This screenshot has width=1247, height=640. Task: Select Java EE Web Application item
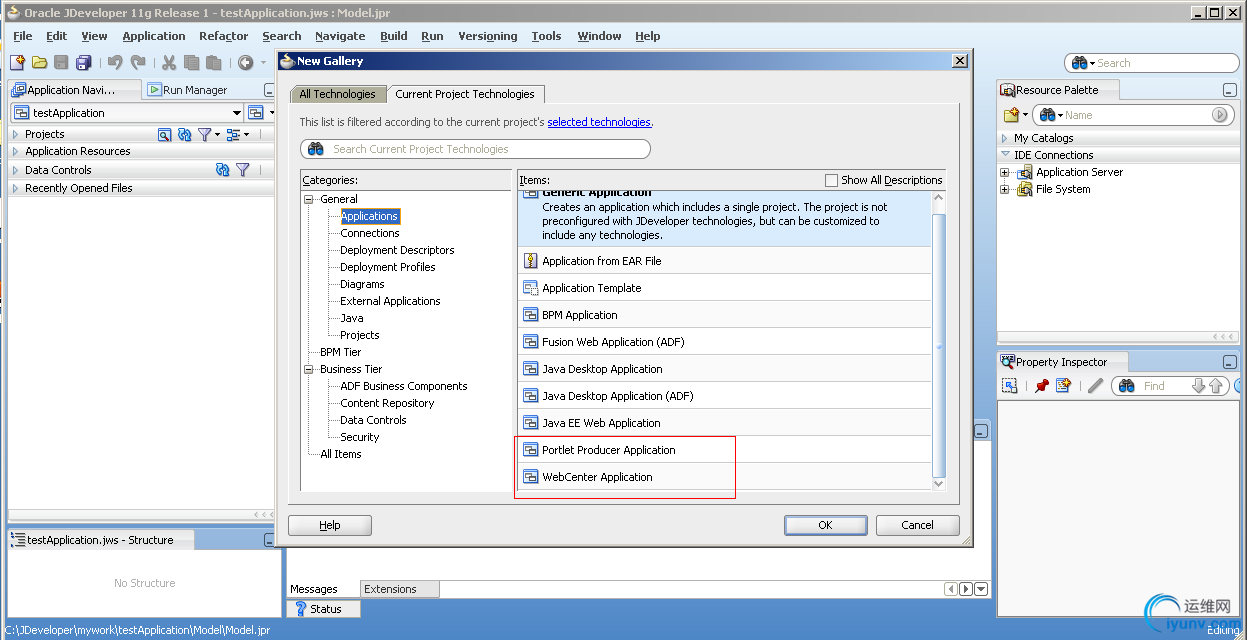tap(724, 423)
